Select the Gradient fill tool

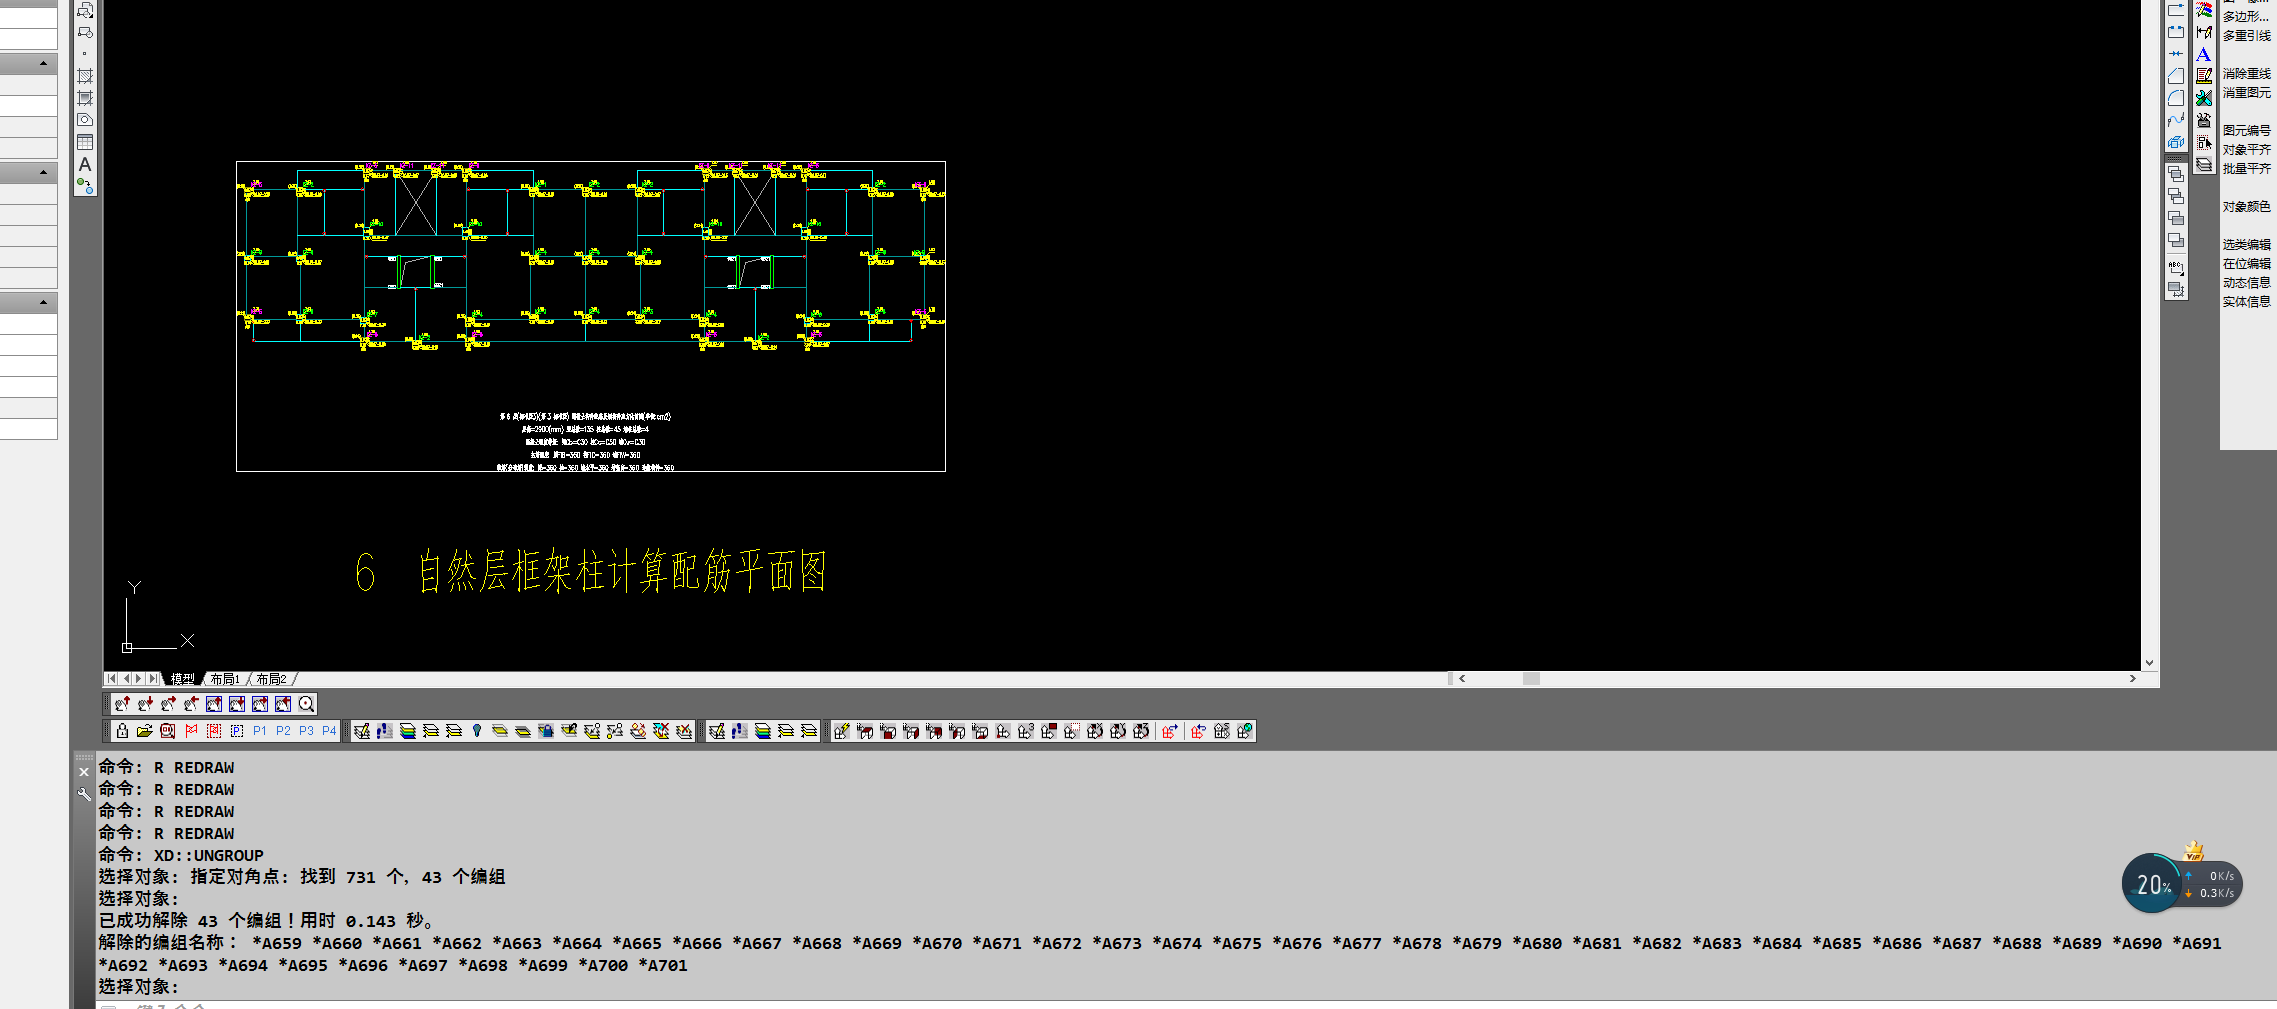[x=85, y=98]
